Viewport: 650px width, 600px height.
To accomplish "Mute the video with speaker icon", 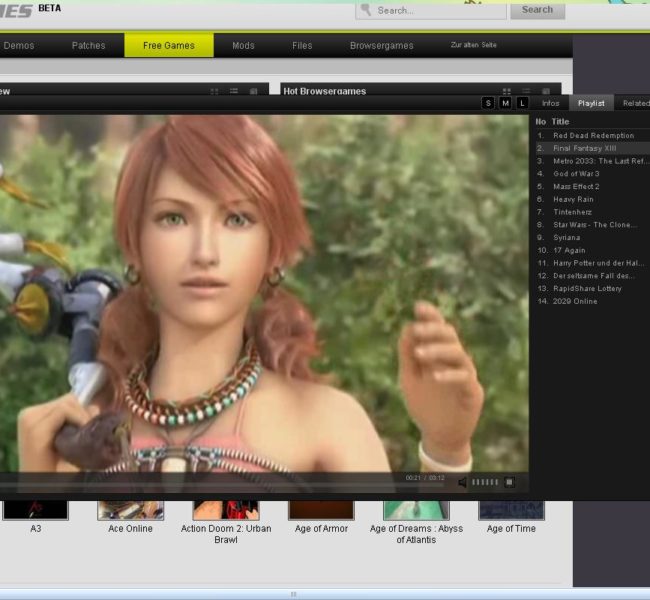I will click(462, 482).
